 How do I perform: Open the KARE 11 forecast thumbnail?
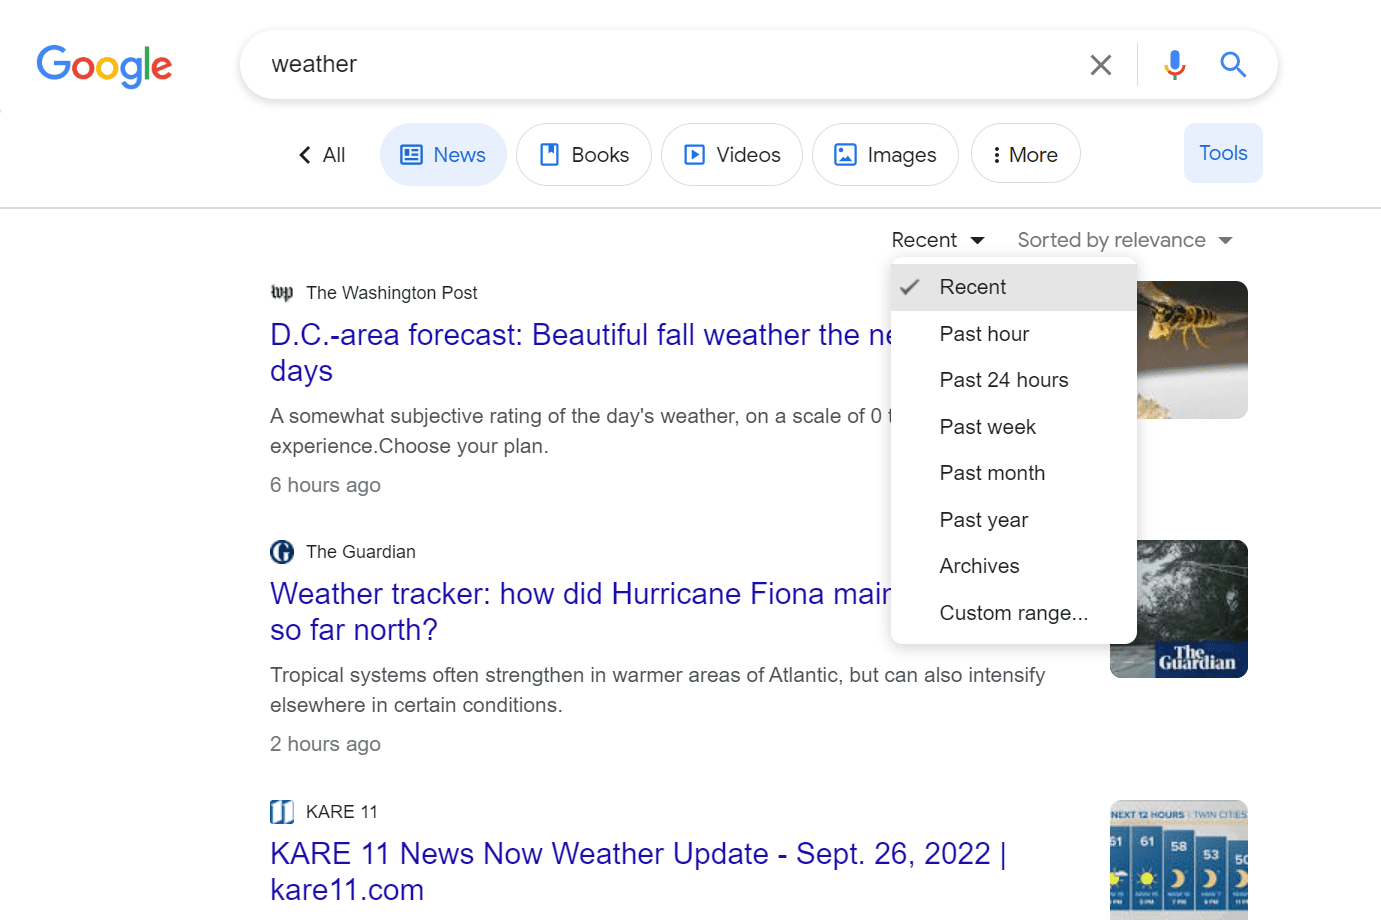point(1179,860)
